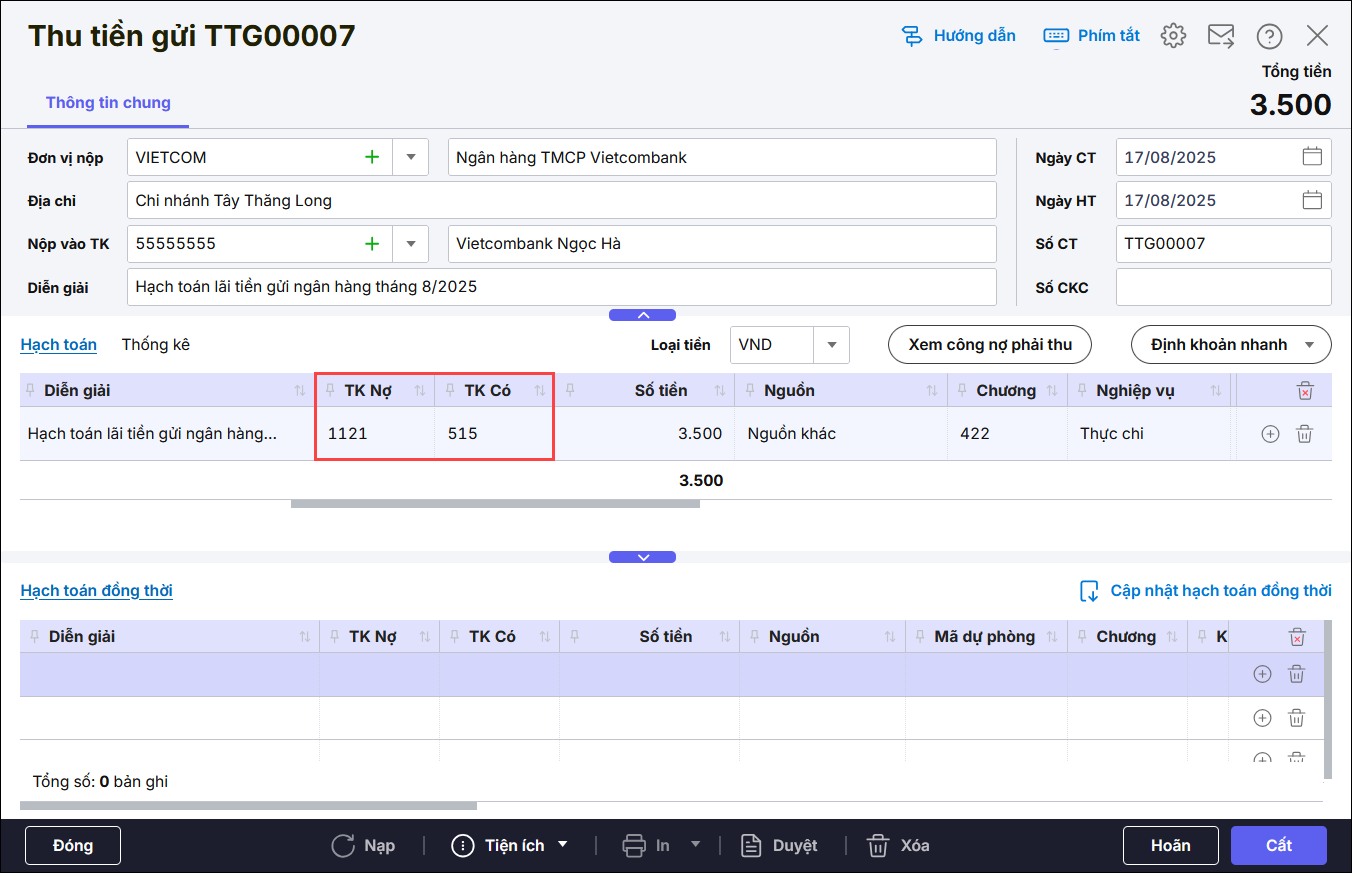Open the help question mark icon
This screenshot has width=1352, height=873.
tap(1269, 36)
